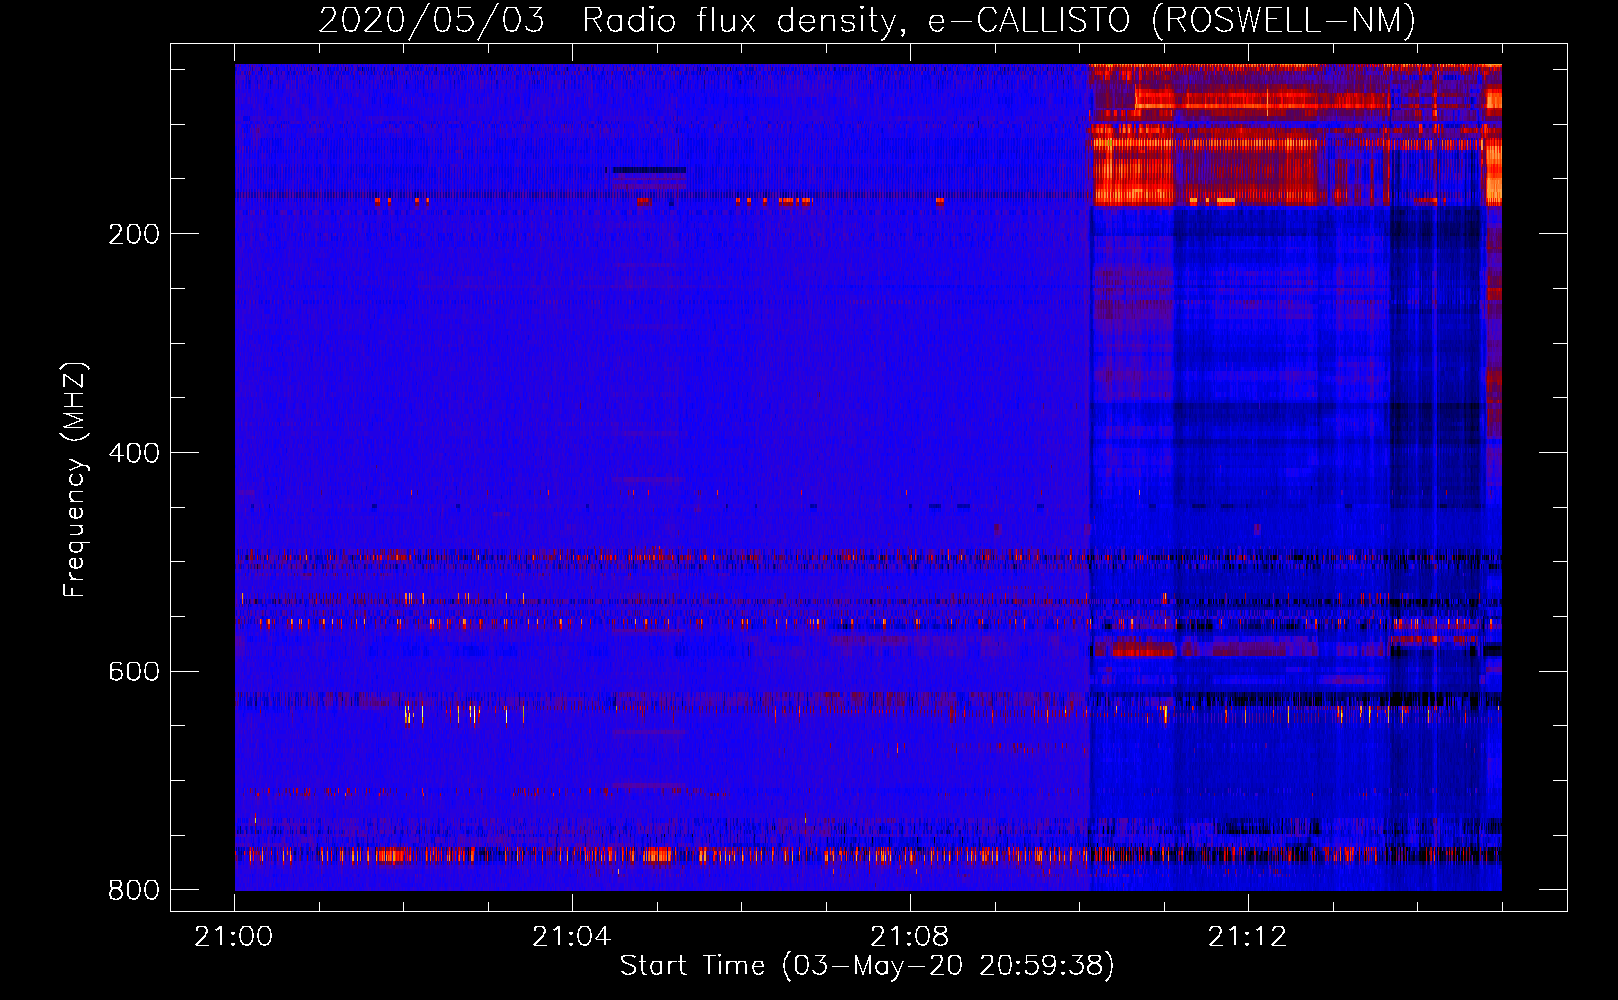Click the bright red radio burst region at upper right
The height and width of the screenshot is (1000, 1618).
(x=1295, y=135)
